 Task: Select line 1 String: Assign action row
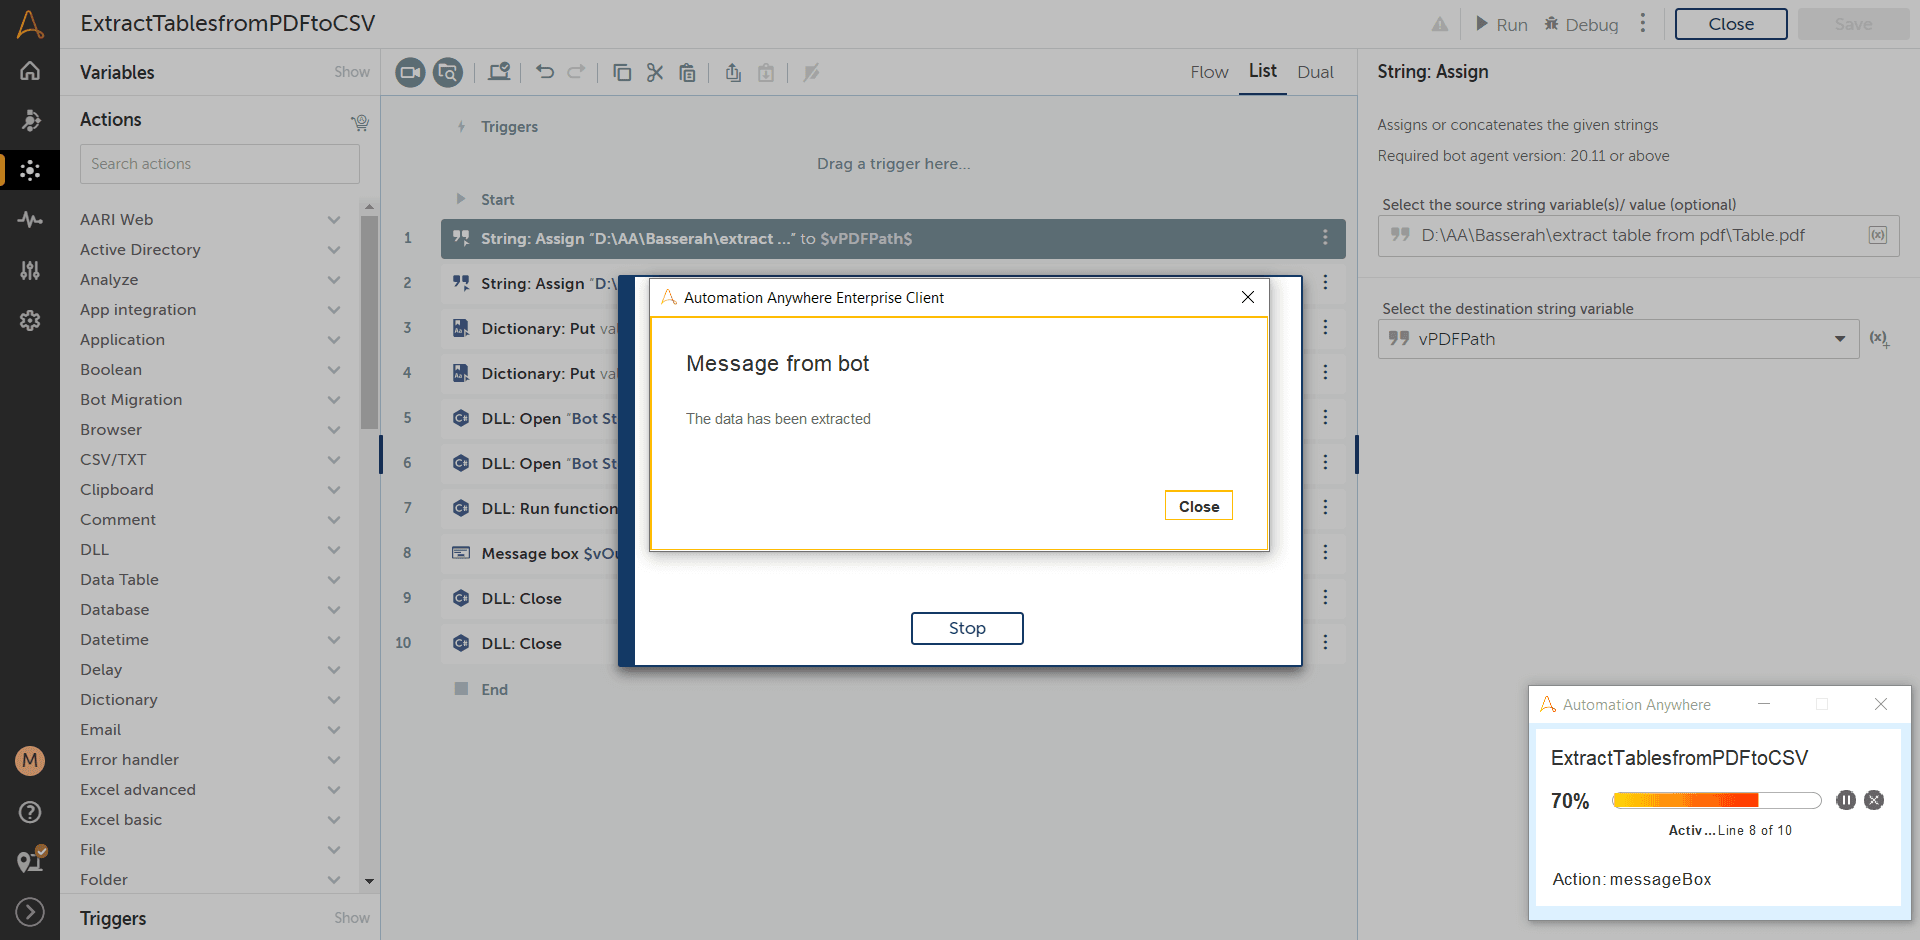[x=893, y=238]
